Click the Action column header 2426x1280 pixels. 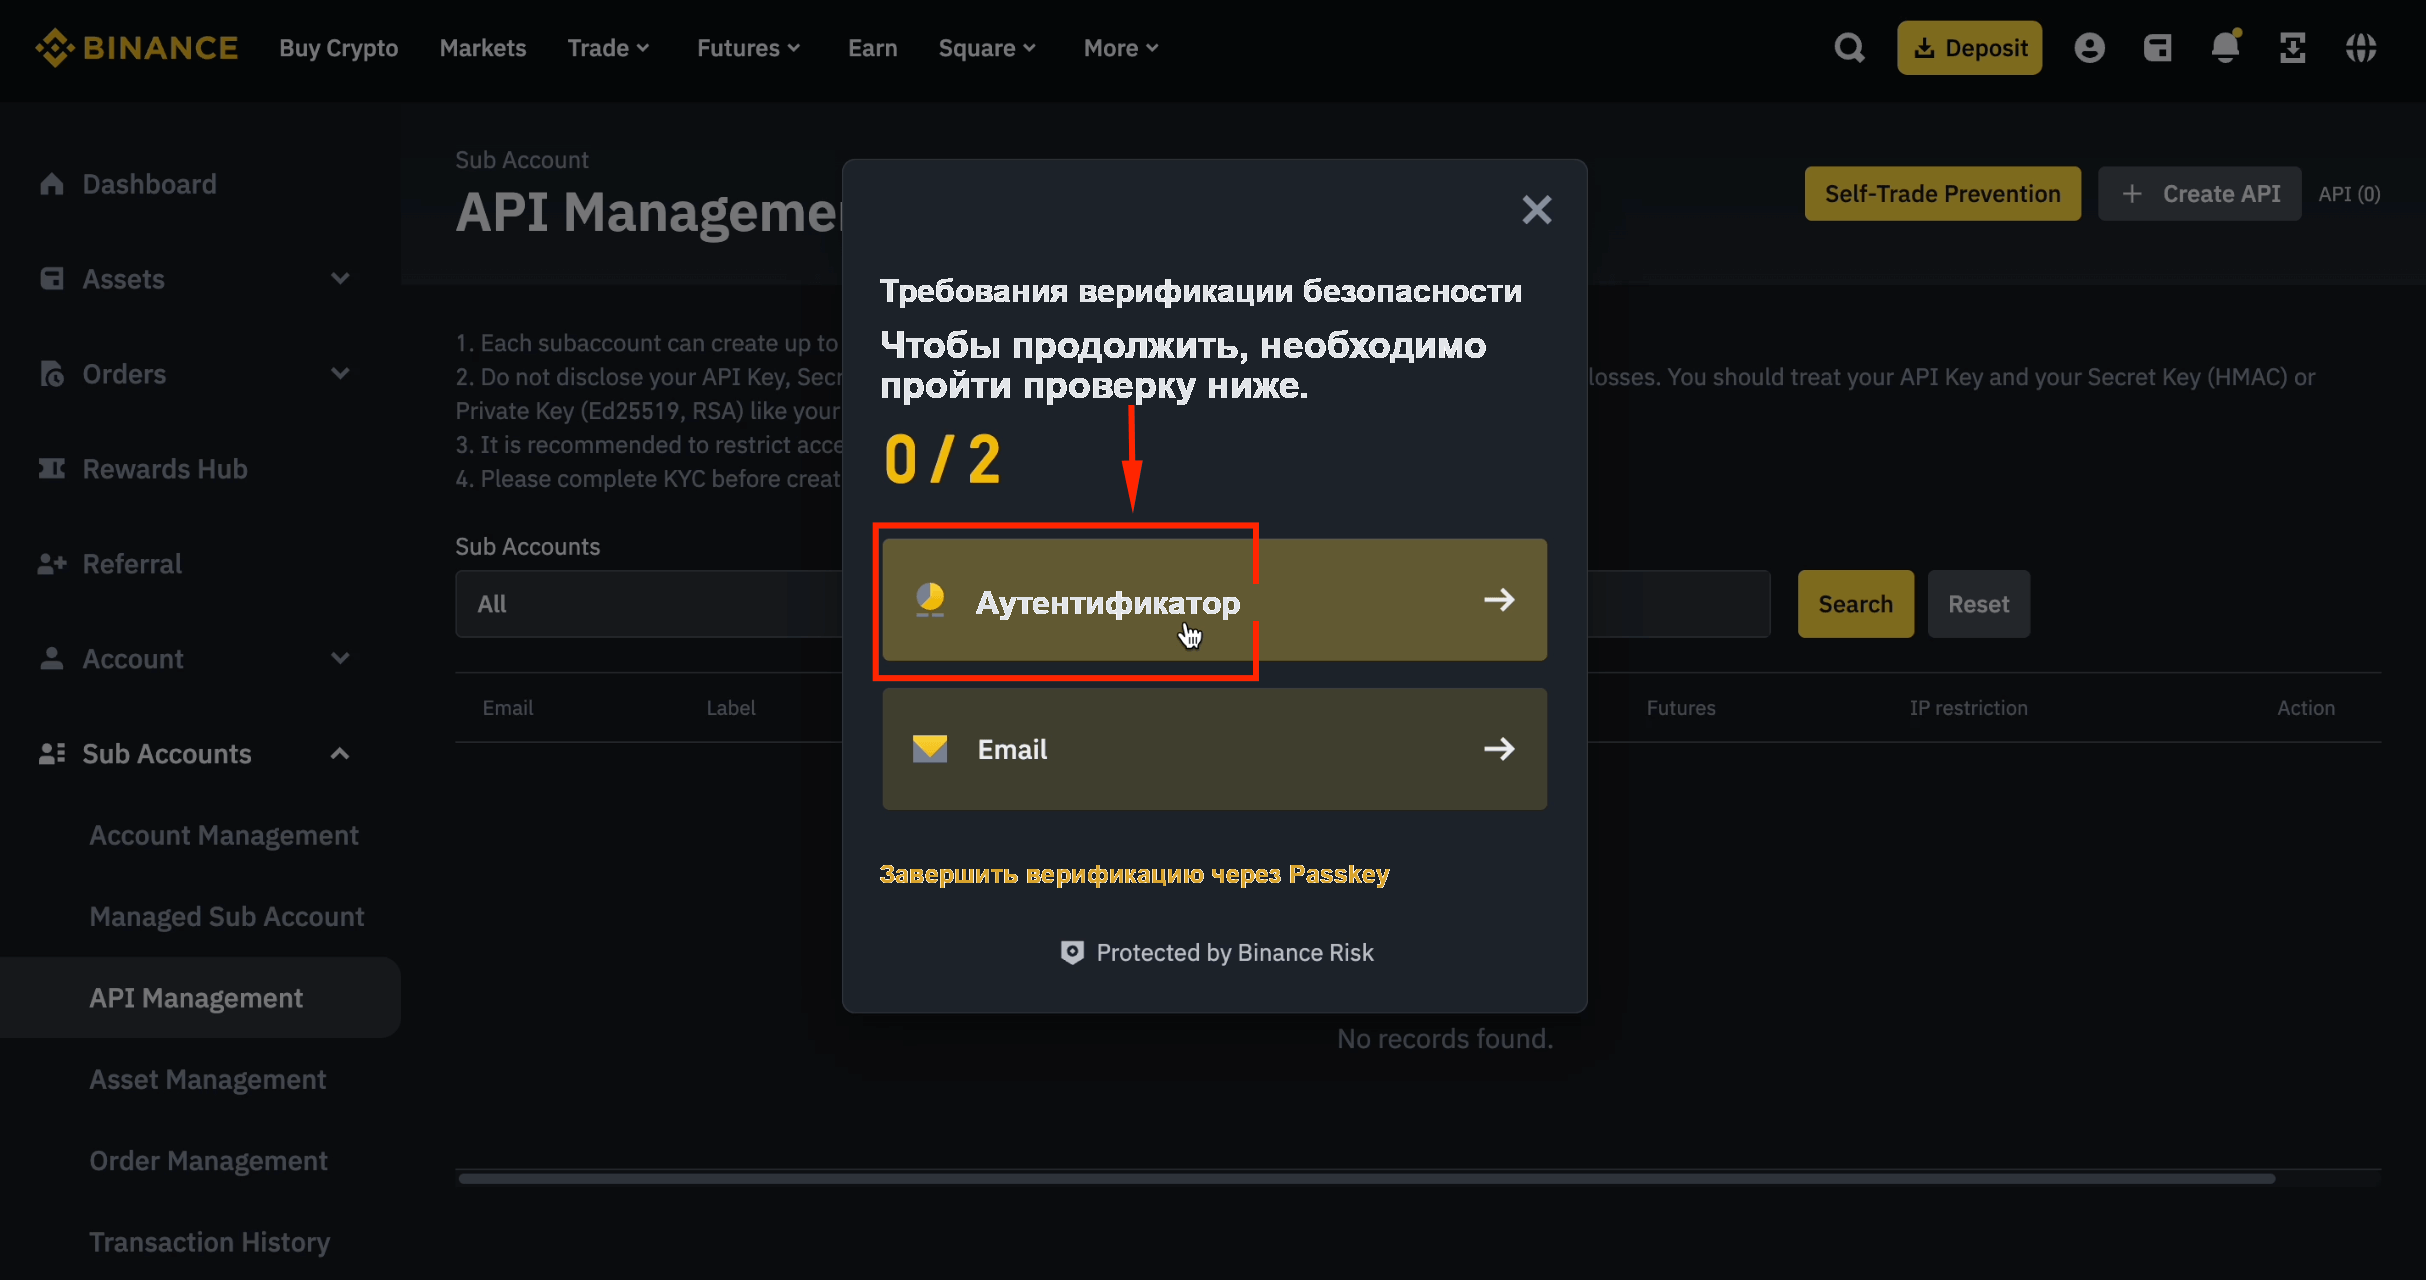pos(2306,708)
